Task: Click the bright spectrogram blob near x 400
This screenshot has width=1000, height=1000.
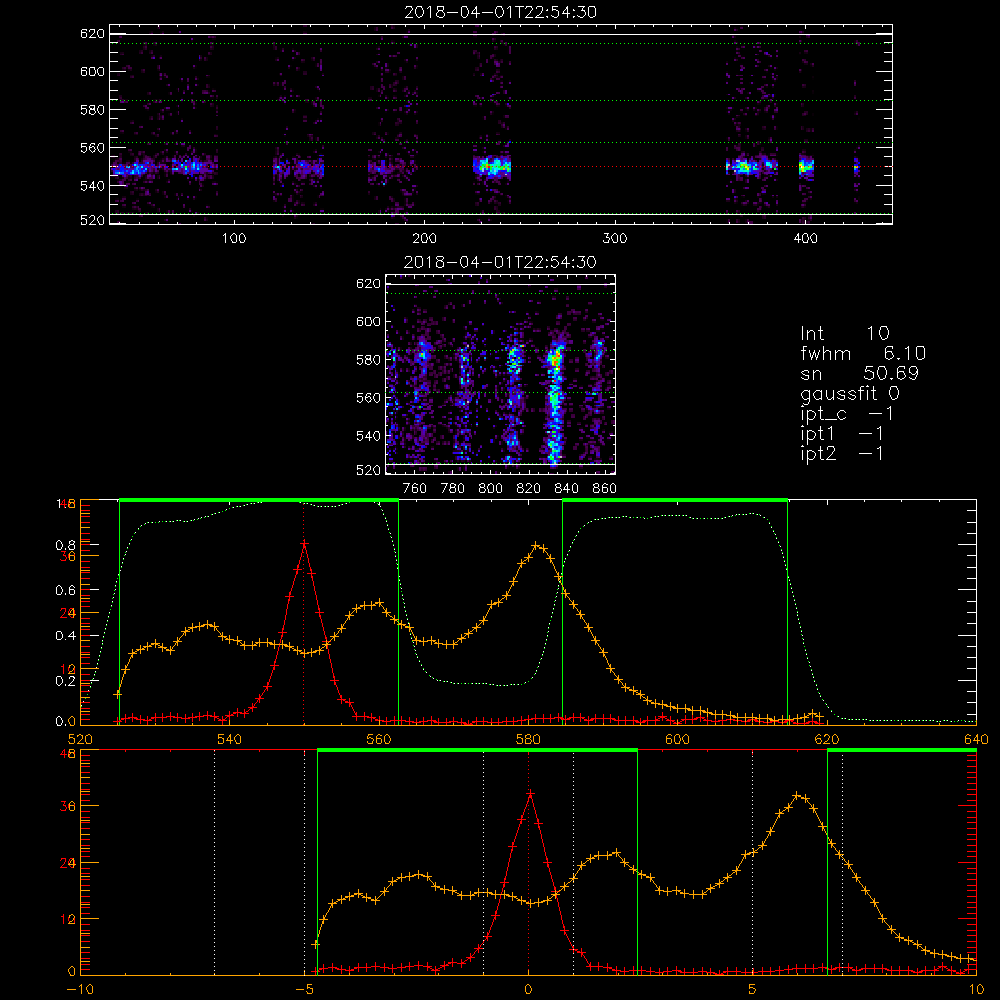Action: (x=806, y=167)
